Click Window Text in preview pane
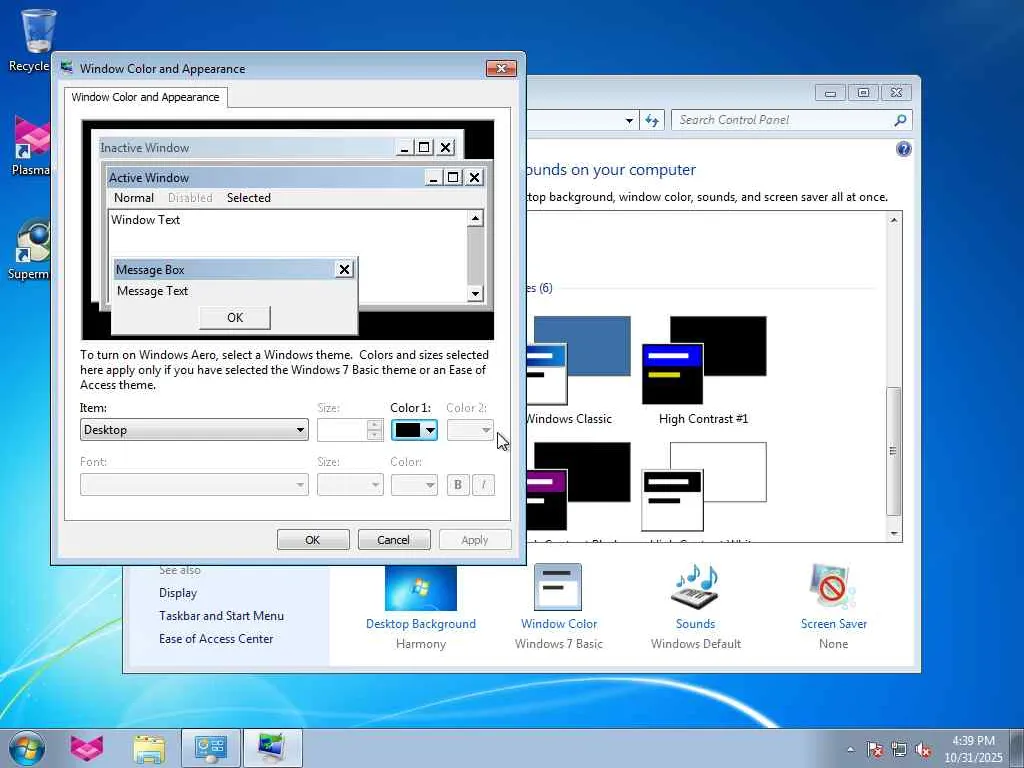This screenshot has width=1024, height=768. point(145,220)
